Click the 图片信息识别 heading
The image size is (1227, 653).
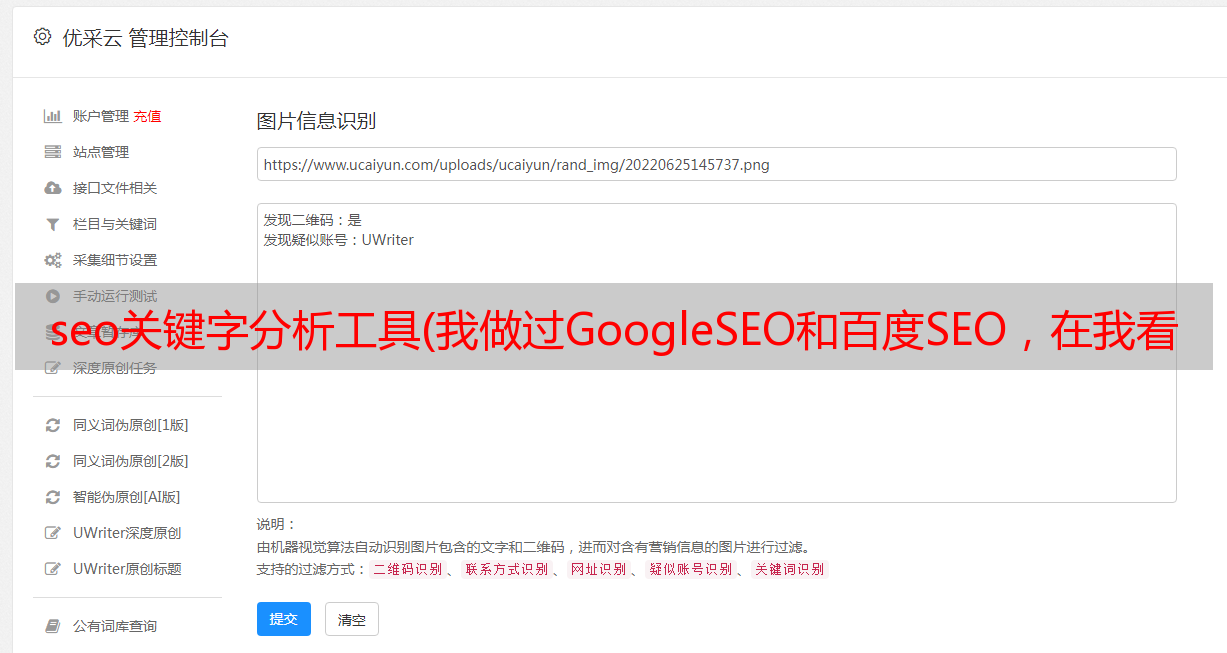316,121
